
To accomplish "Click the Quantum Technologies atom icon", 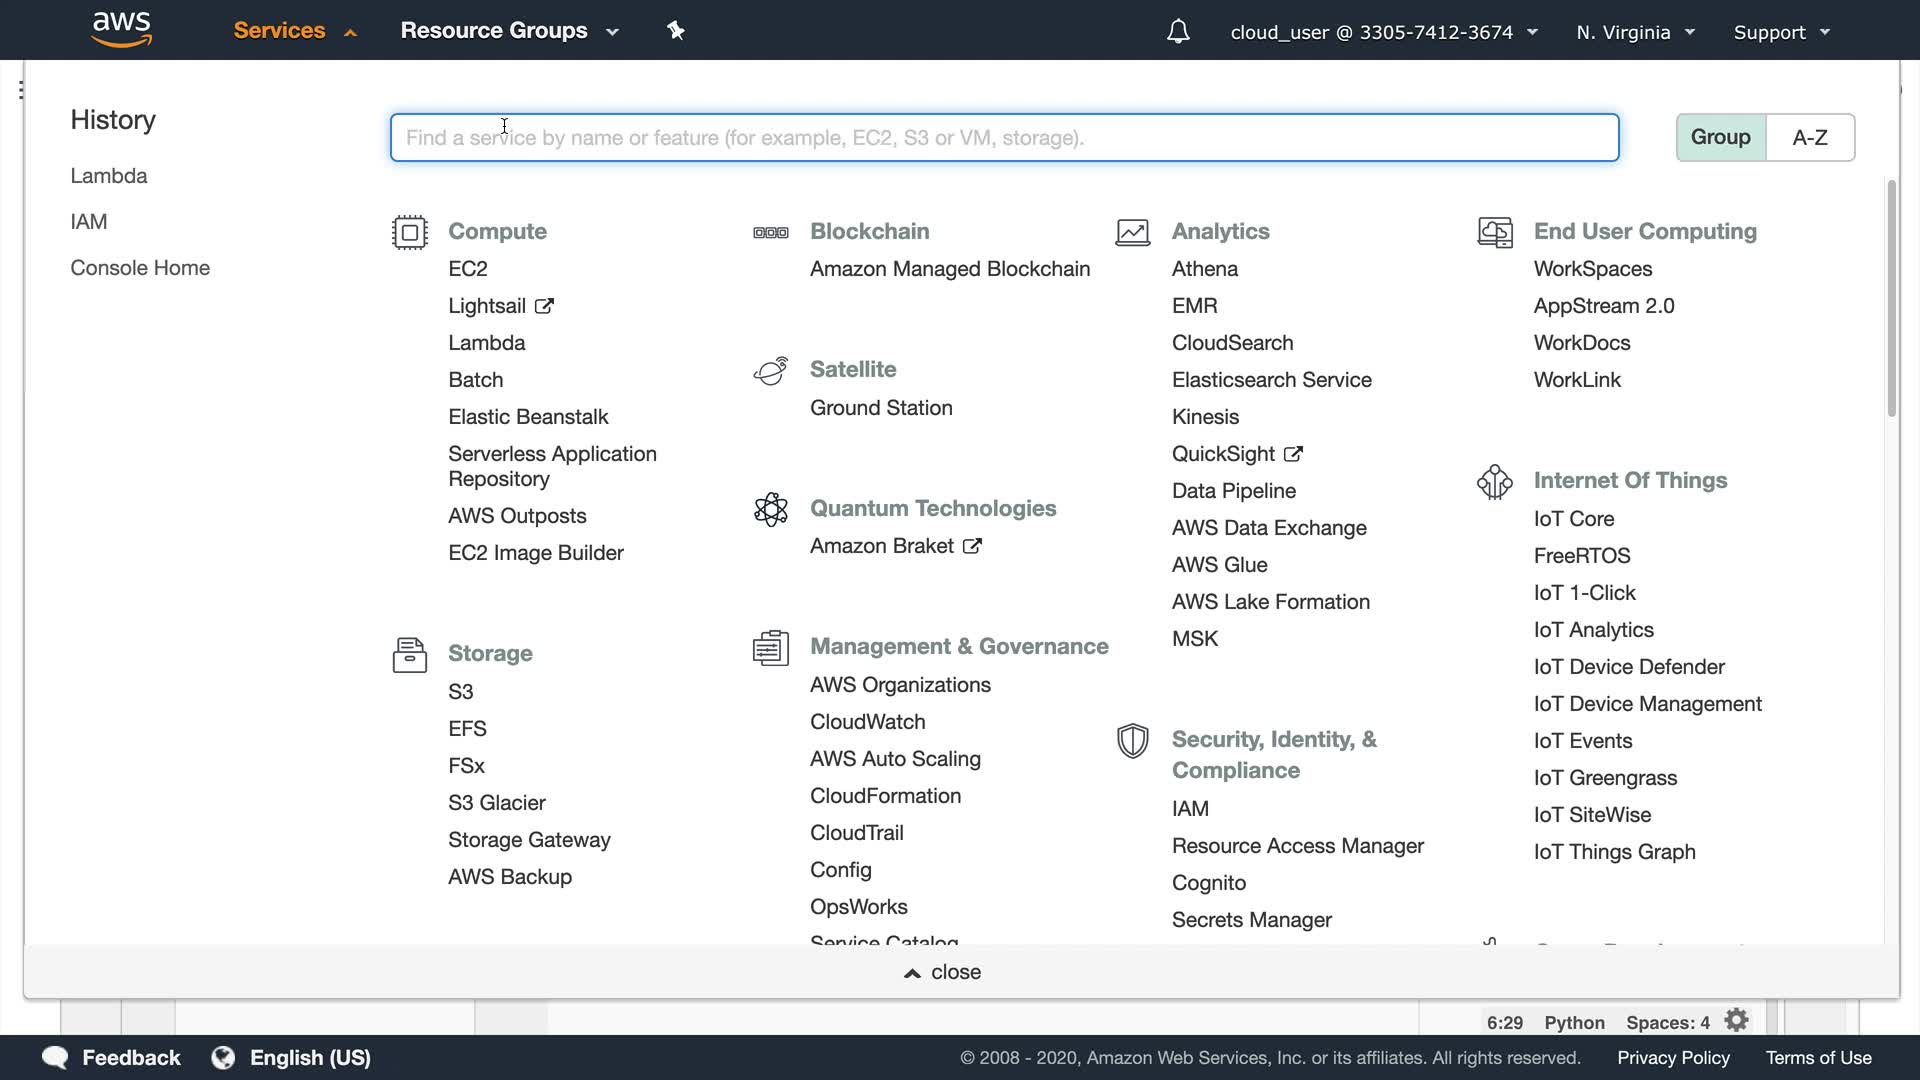I will (x=771, y=509).
